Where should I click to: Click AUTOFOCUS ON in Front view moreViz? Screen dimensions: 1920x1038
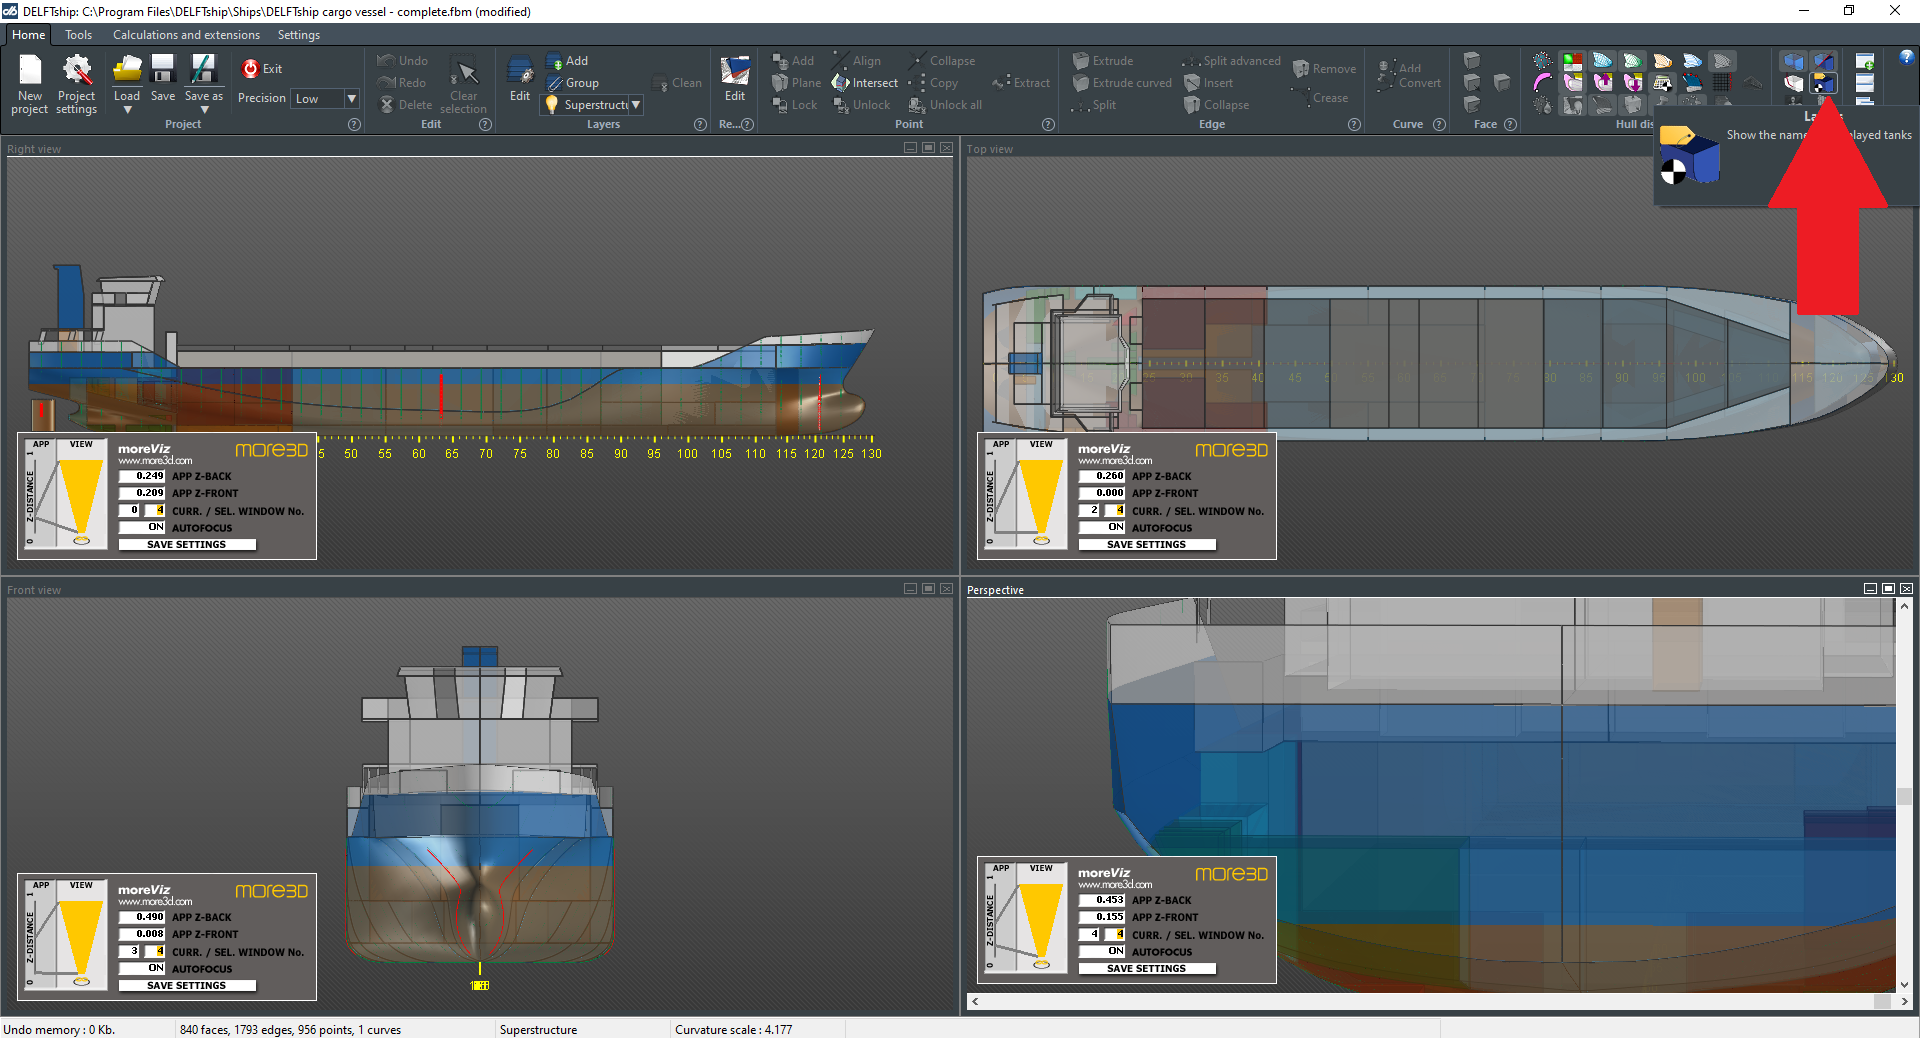[x=142, y=968]
